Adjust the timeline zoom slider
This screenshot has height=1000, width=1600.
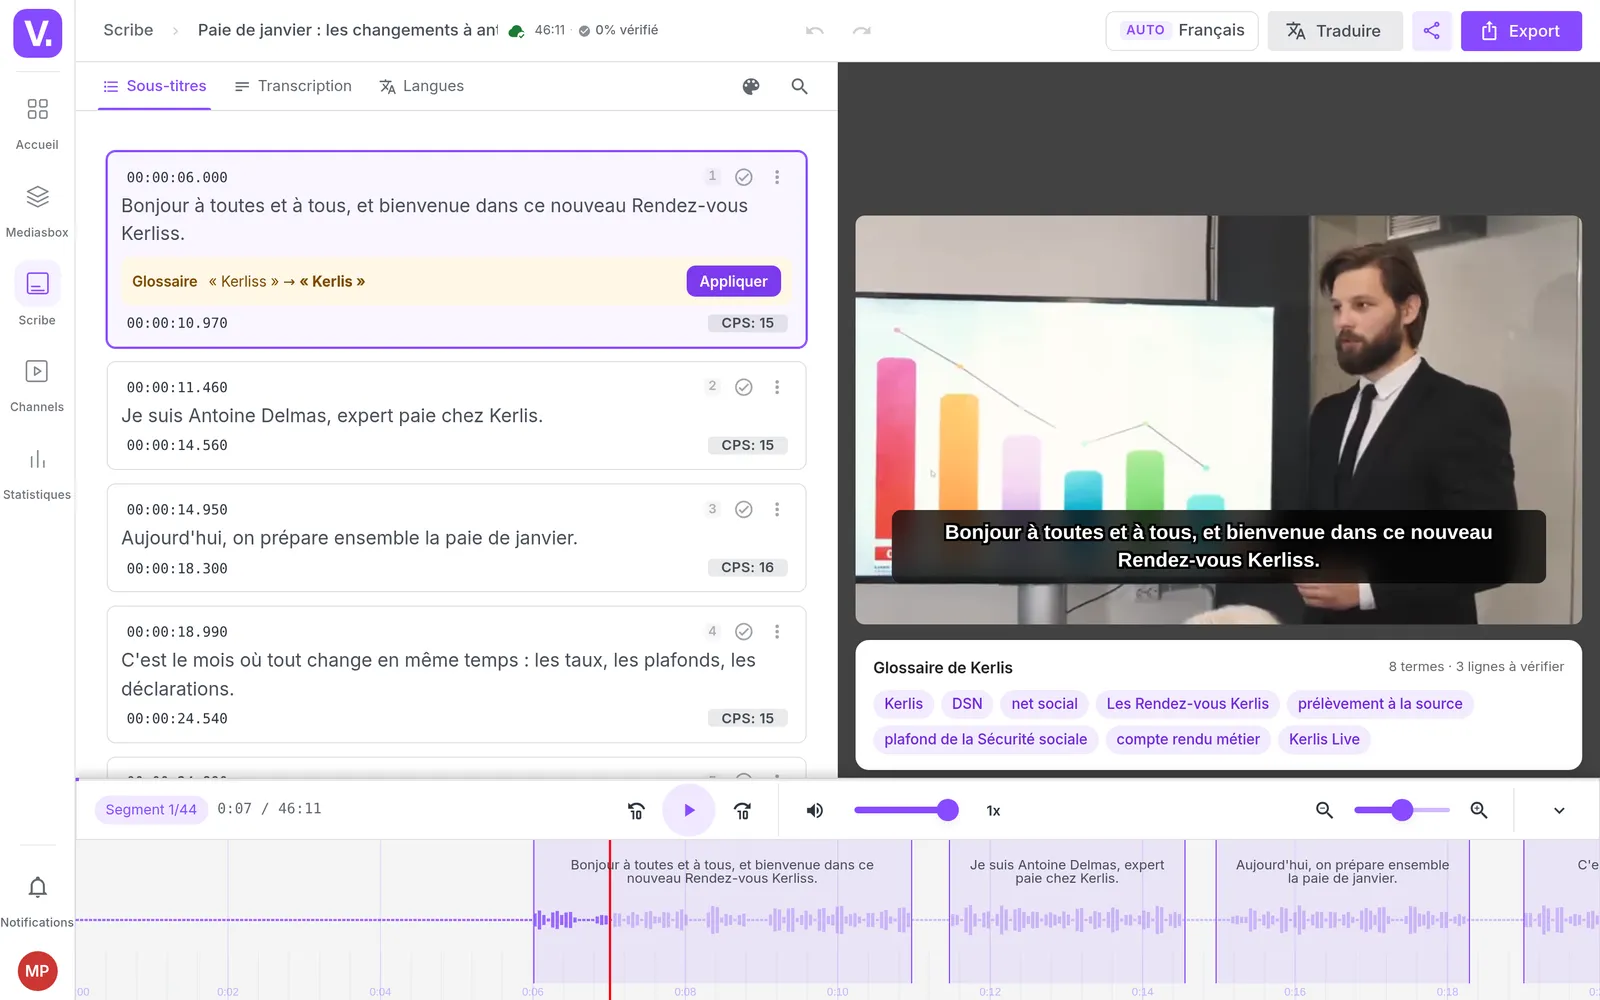pyautogui.click(x=1401, y=810)
